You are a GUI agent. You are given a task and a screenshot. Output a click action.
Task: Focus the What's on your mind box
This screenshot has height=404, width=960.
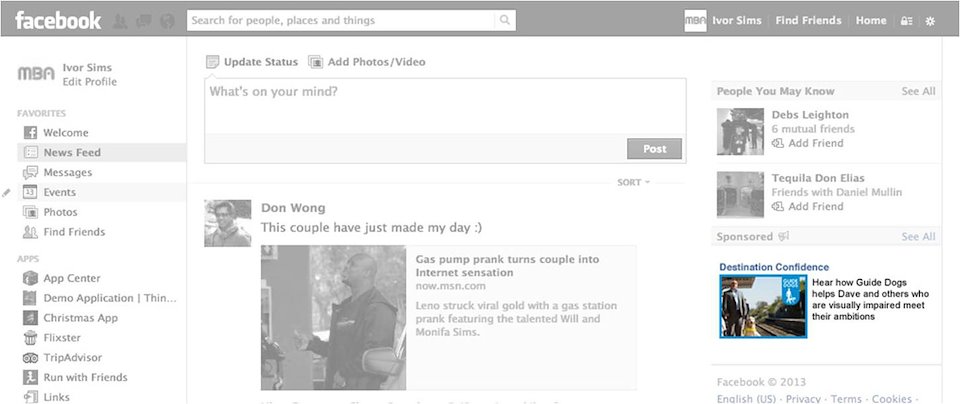point(445,105)
